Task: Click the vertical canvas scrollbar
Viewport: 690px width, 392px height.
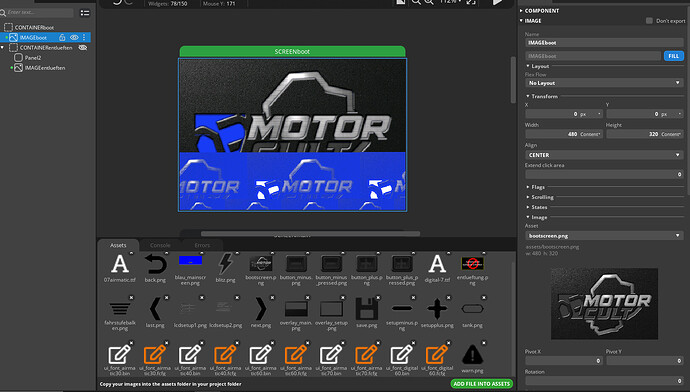Action: coord(513,80)
